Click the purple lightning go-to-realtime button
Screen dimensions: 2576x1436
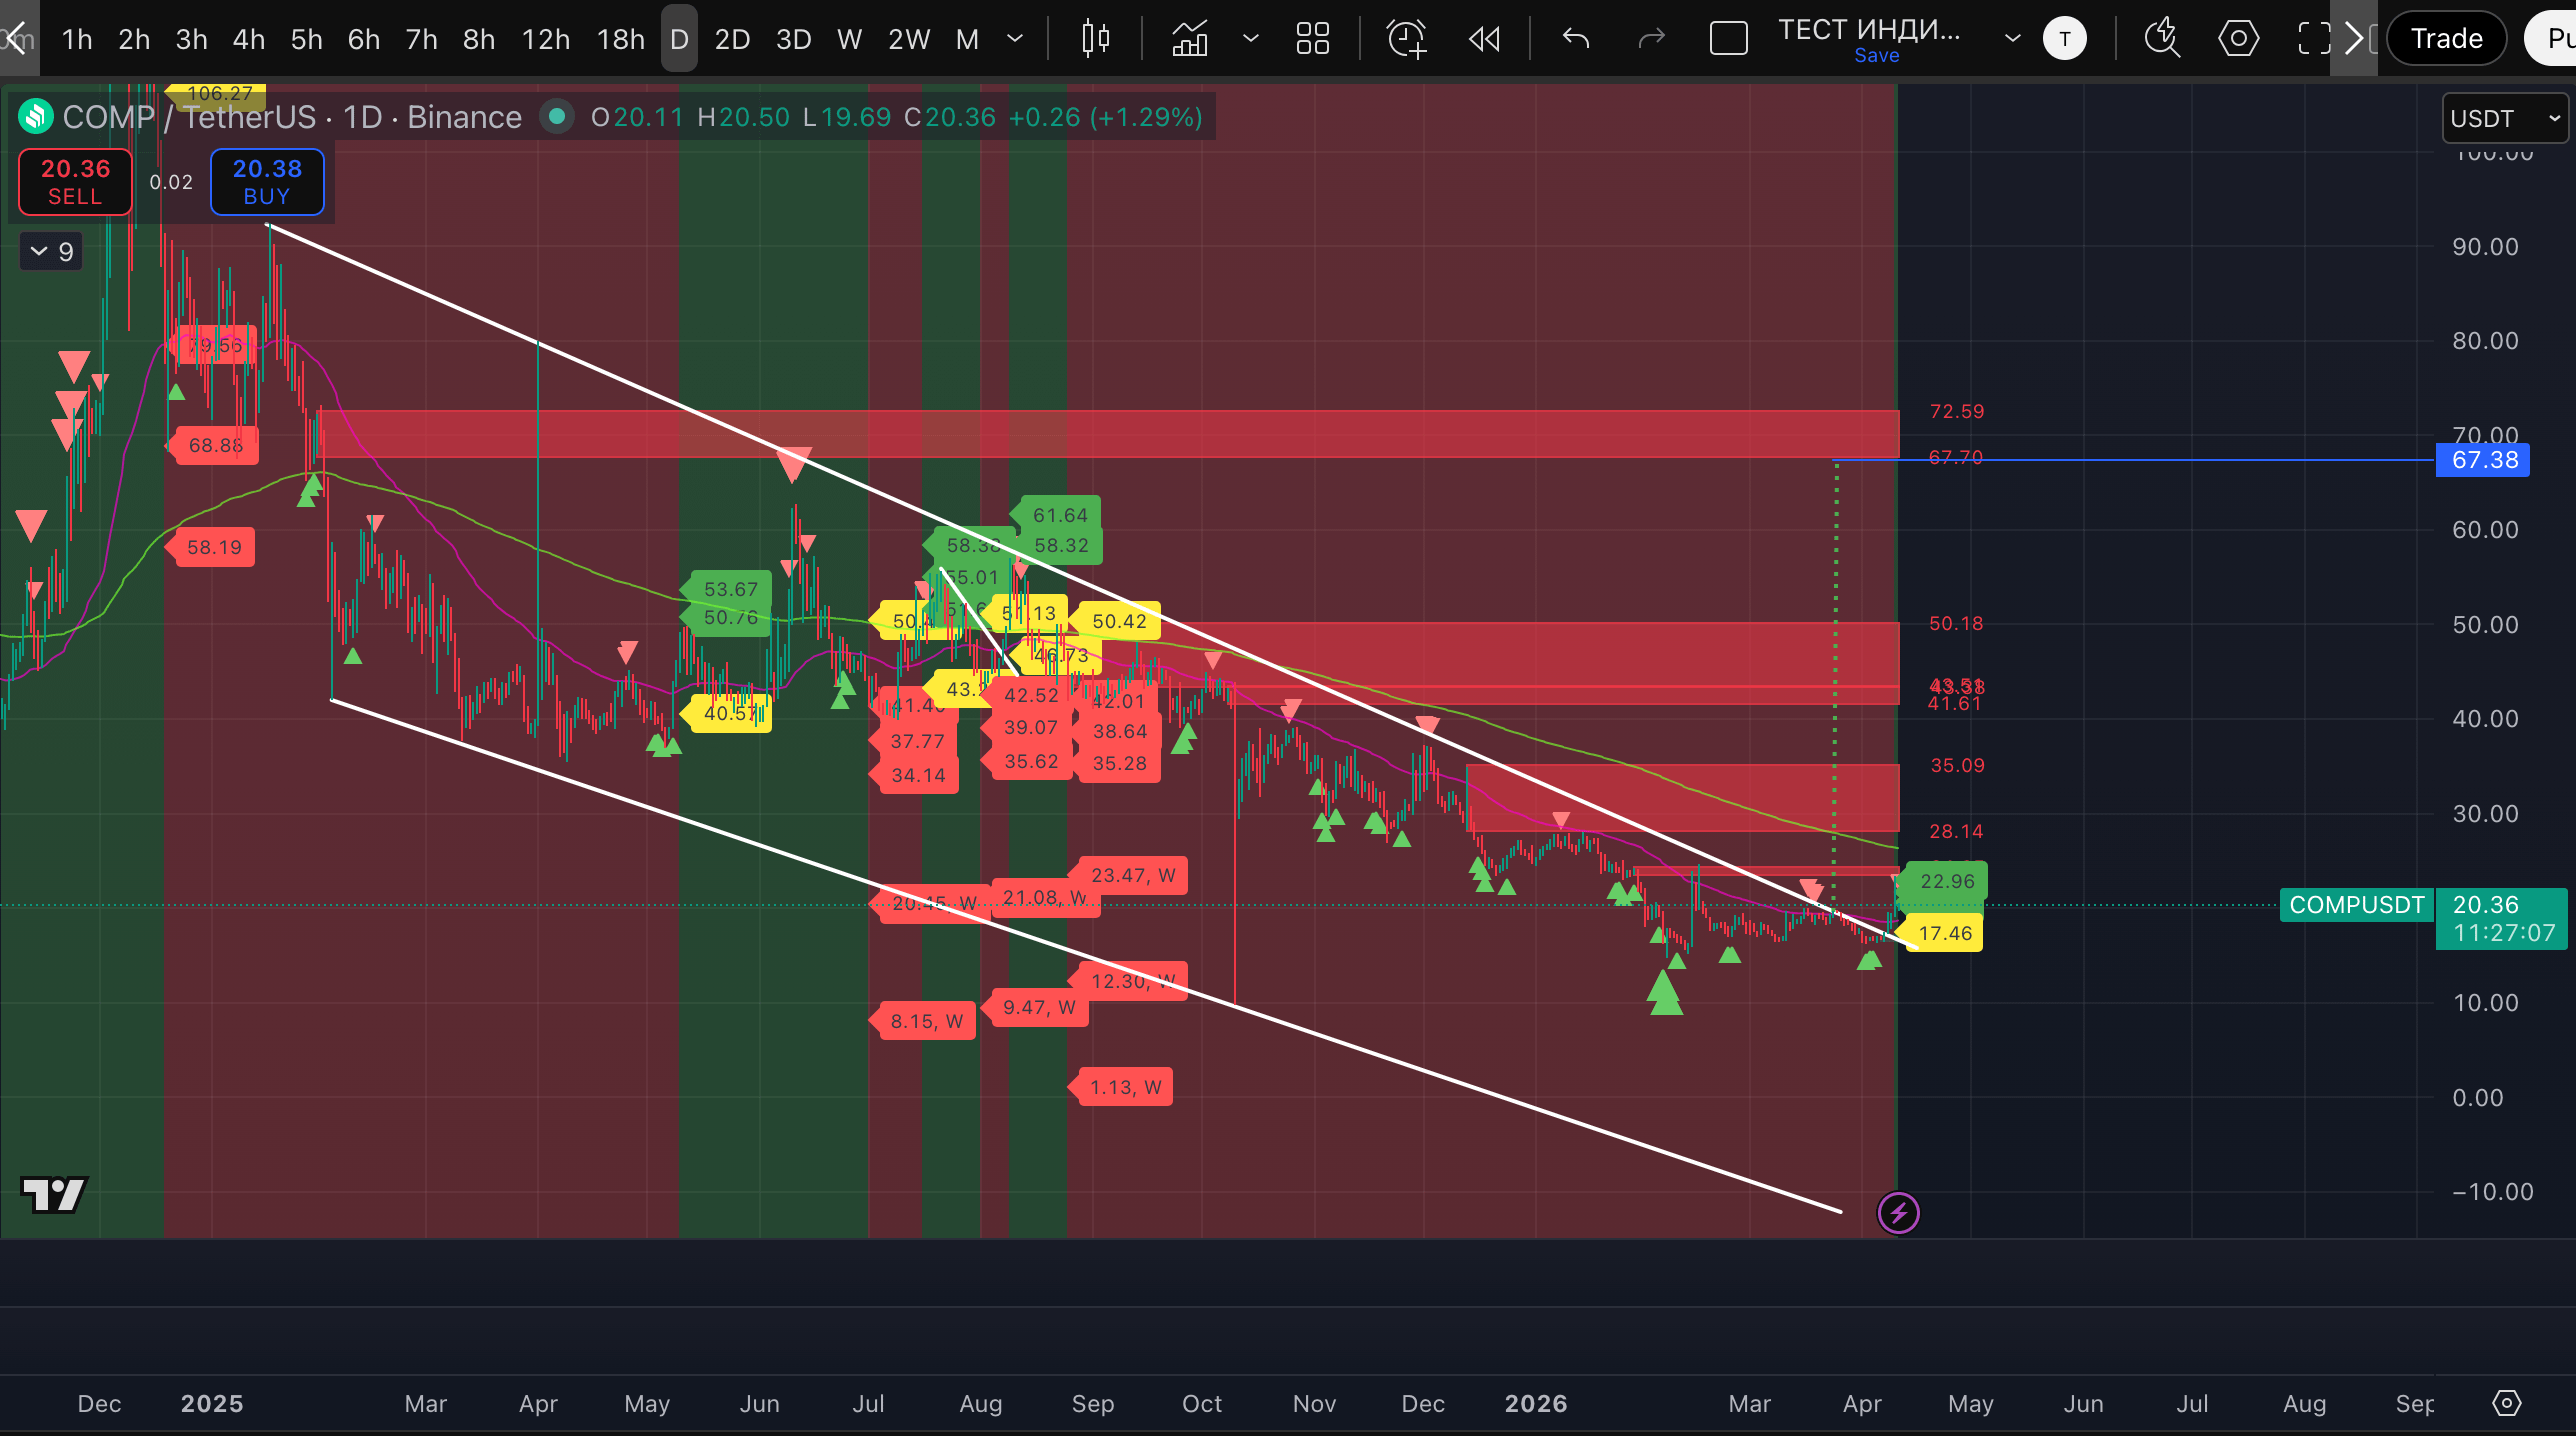pos(1898,1213)
